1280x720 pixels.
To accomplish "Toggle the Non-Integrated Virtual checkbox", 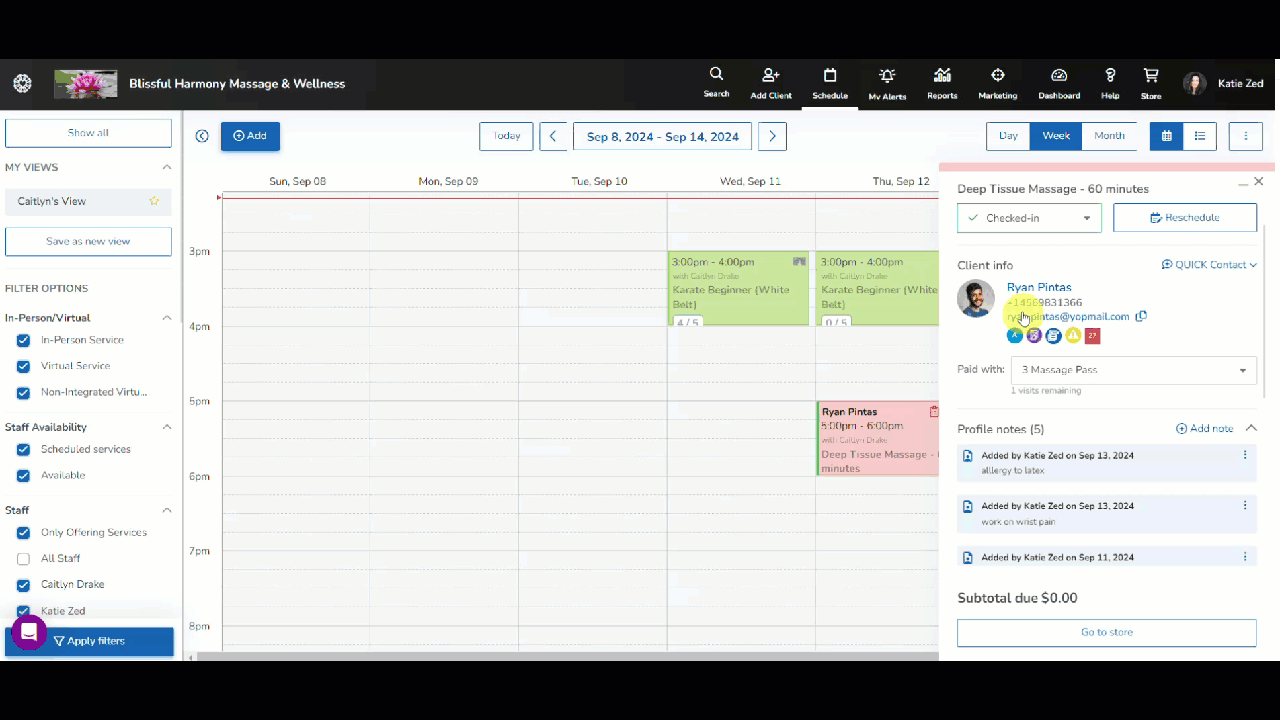I will click(x=23, y=392).
